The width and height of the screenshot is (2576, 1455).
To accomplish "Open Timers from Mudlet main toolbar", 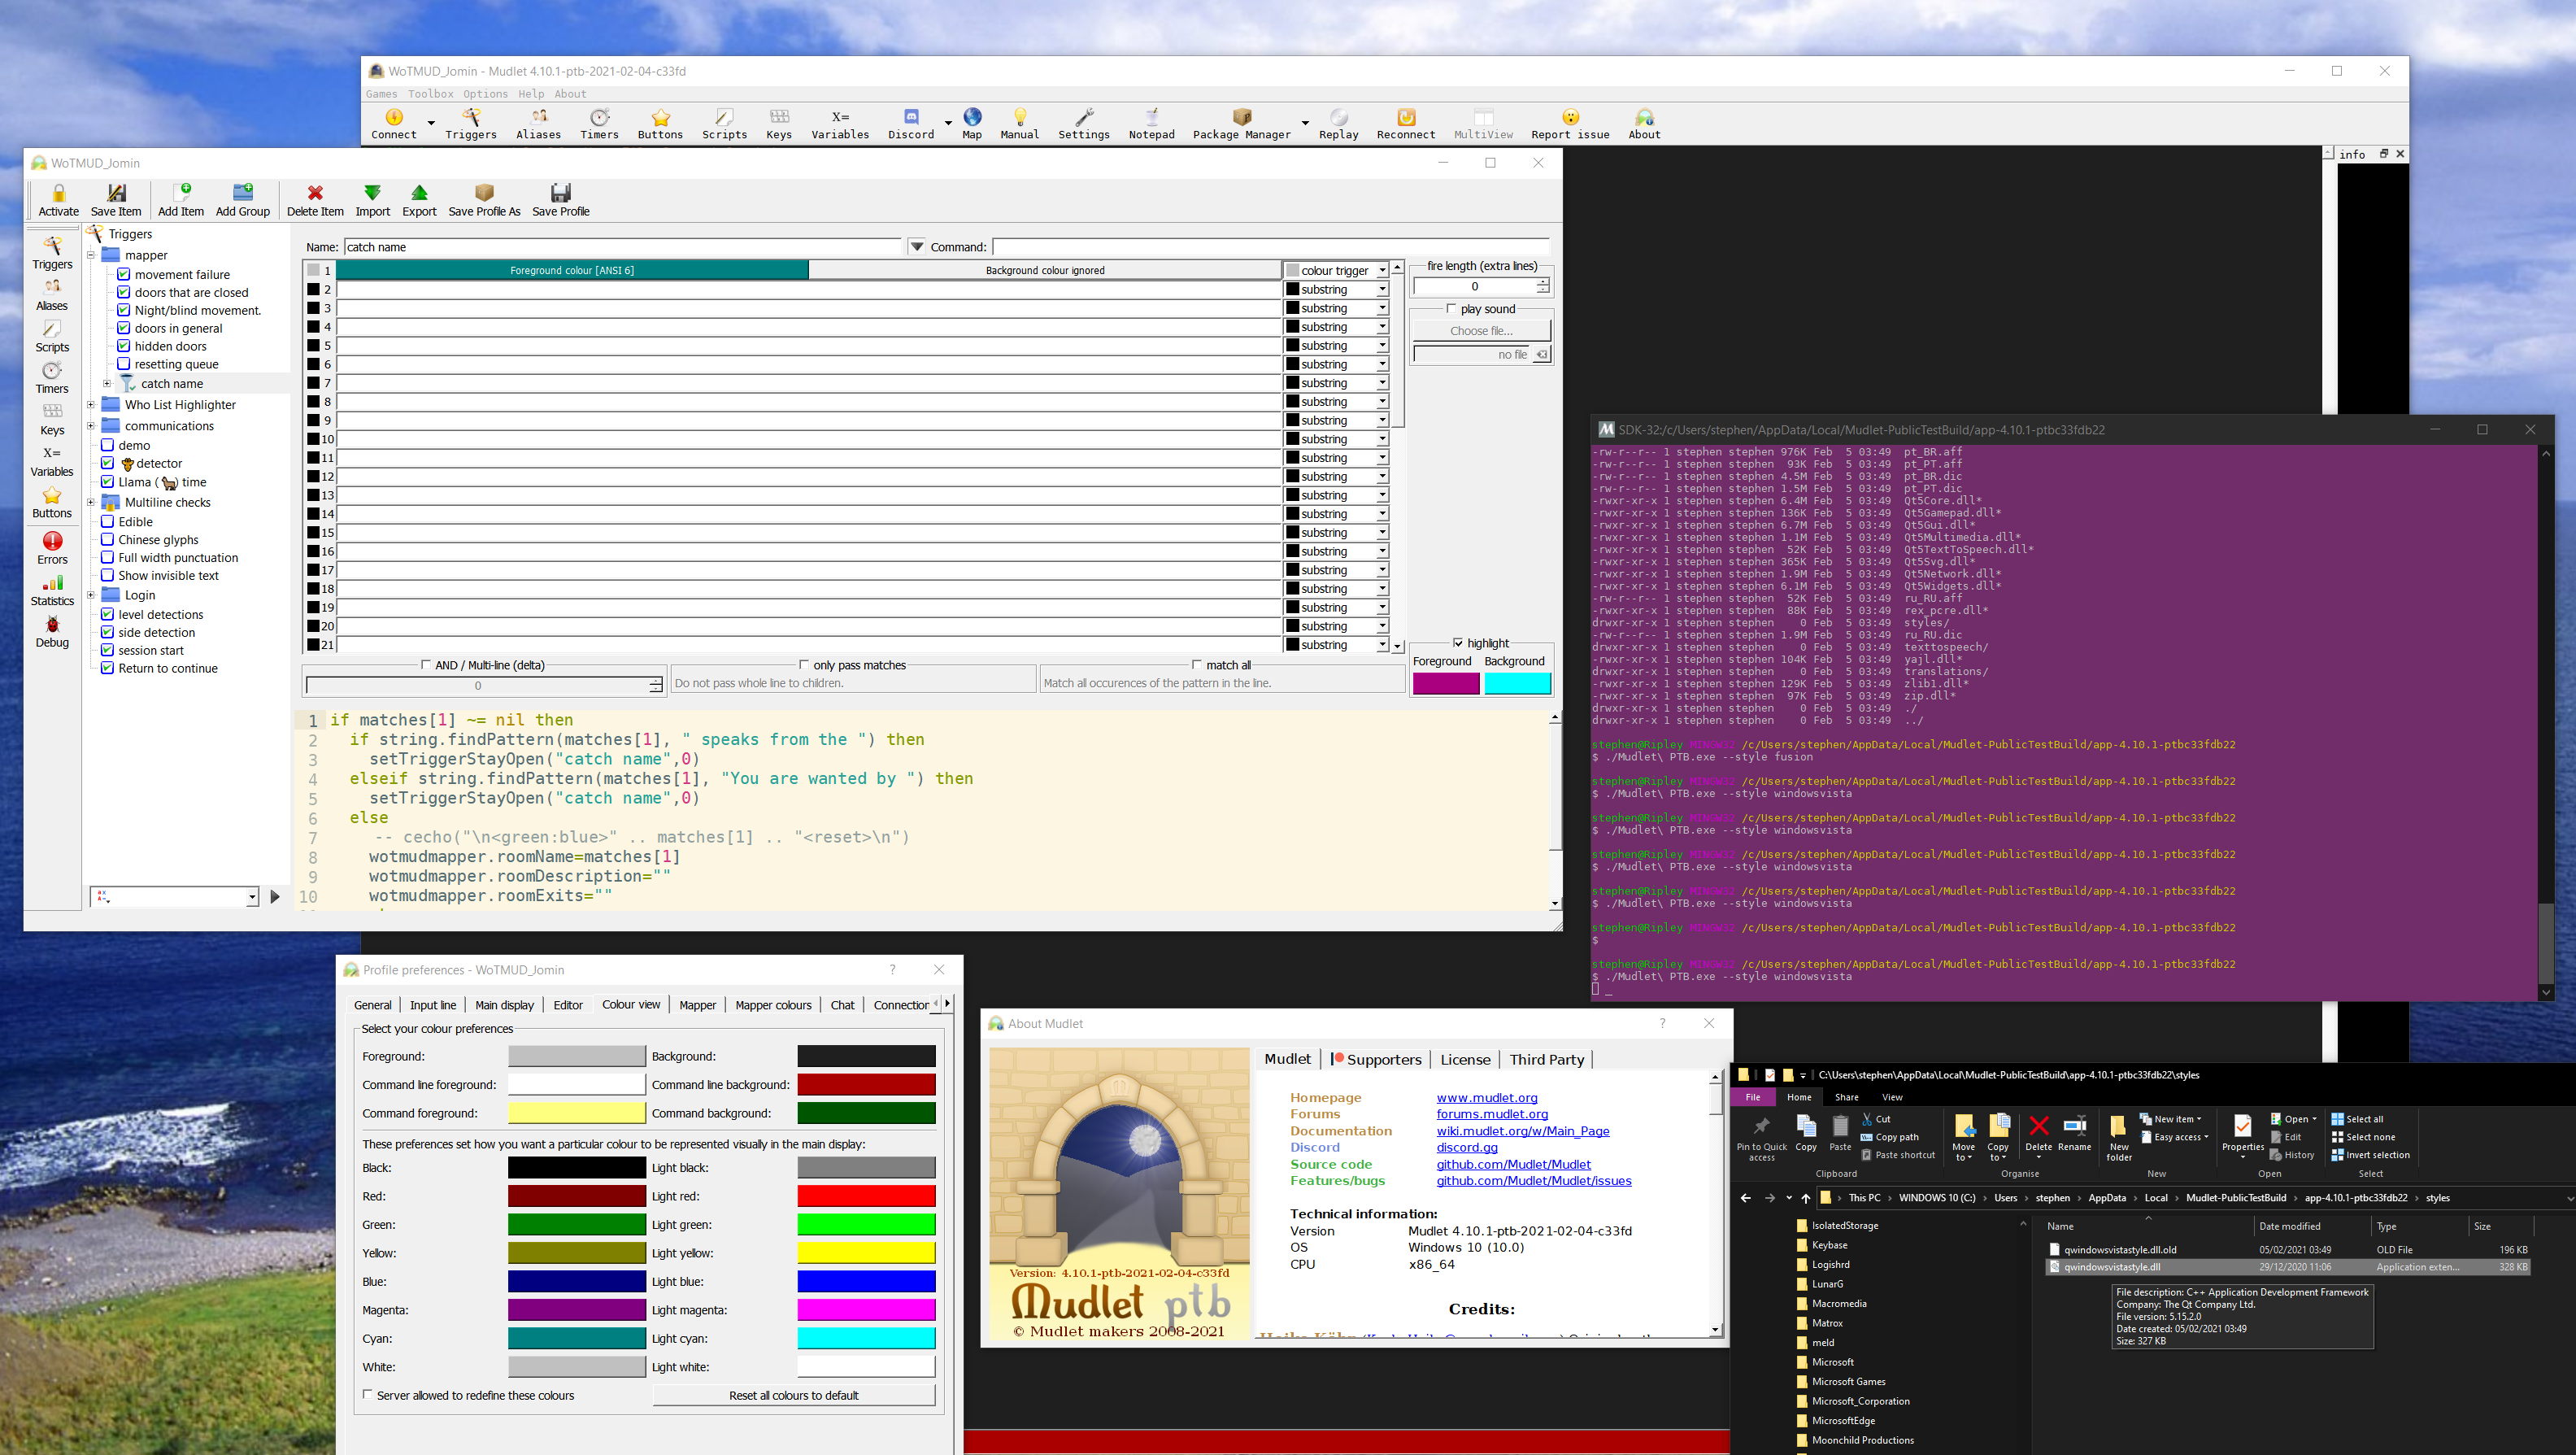I will click(x=599, y=124).
